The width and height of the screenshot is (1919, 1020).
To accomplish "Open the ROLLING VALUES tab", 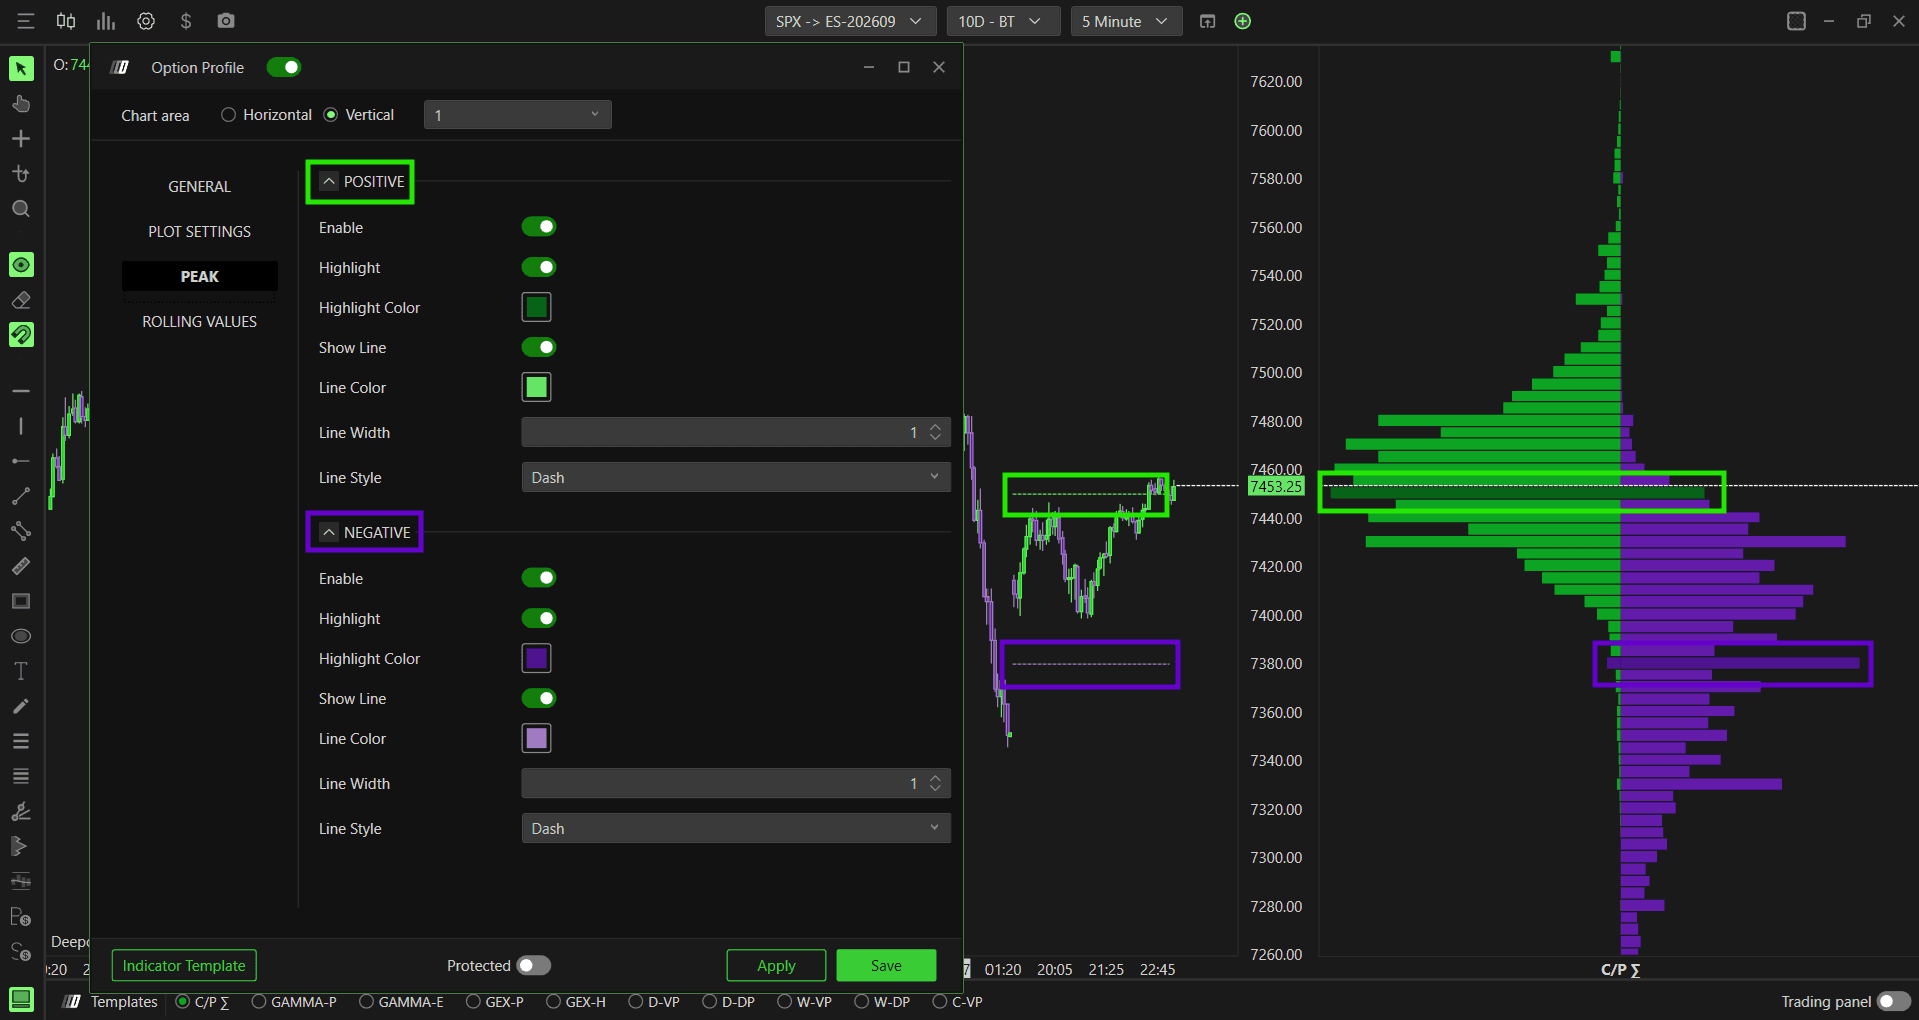I will tap(199, 322).
